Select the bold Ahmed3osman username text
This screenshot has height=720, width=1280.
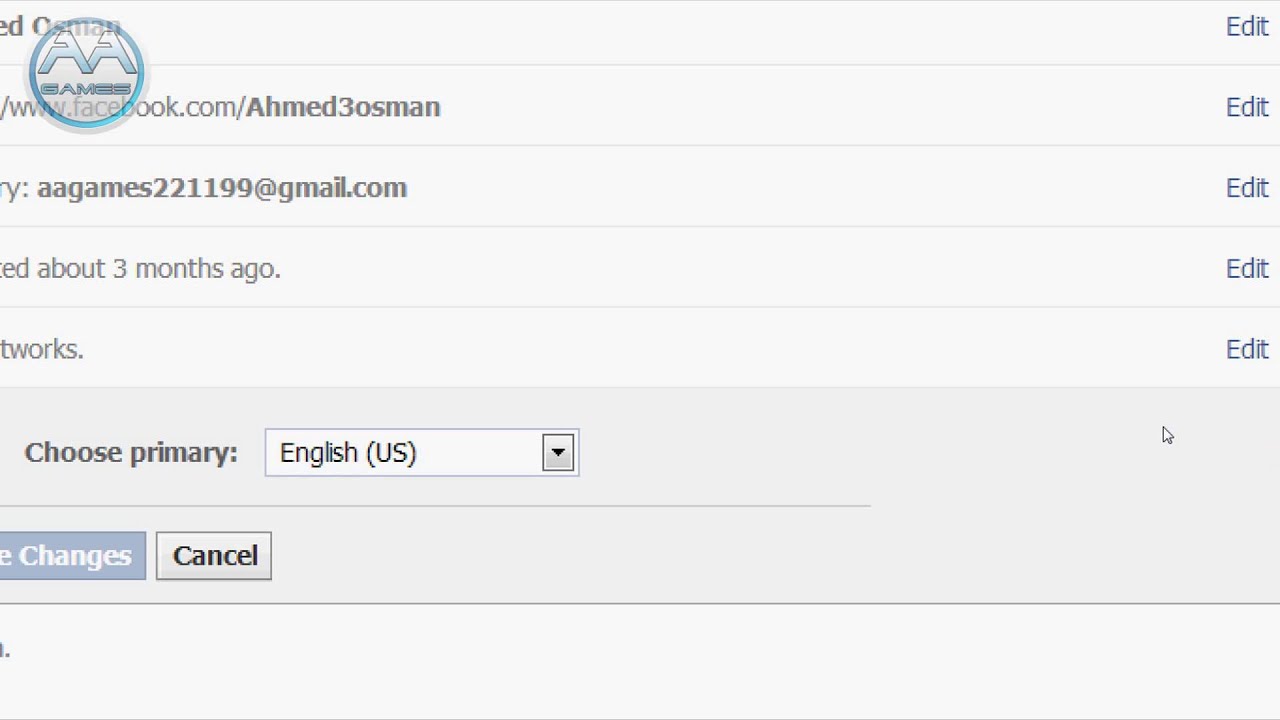[342, 107]
